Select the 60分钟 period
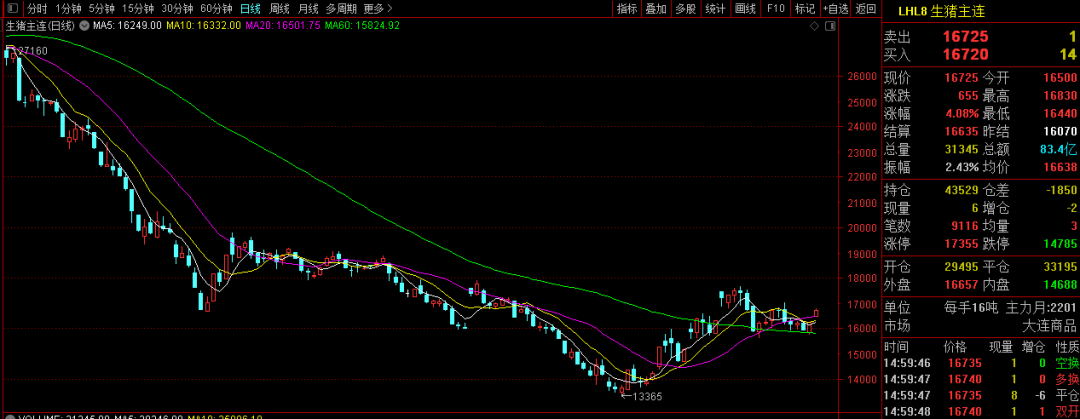The image size is (1080, 419). 216,9
